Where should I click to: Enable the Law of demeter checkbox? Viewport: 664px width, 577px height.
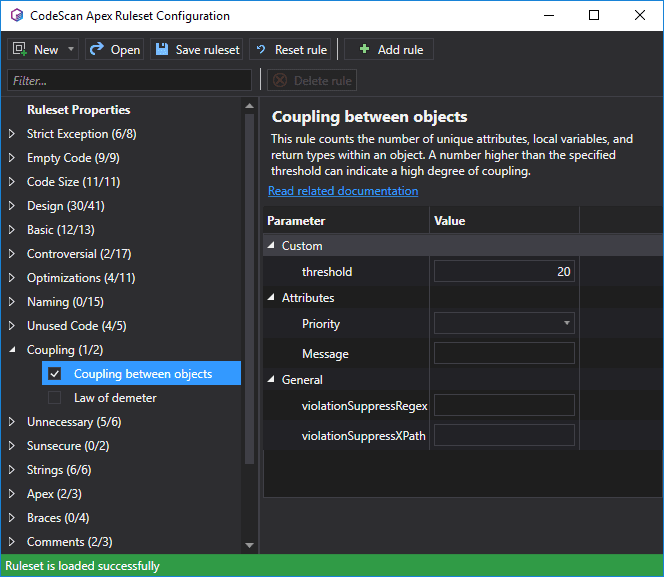(x=55, y=398)
